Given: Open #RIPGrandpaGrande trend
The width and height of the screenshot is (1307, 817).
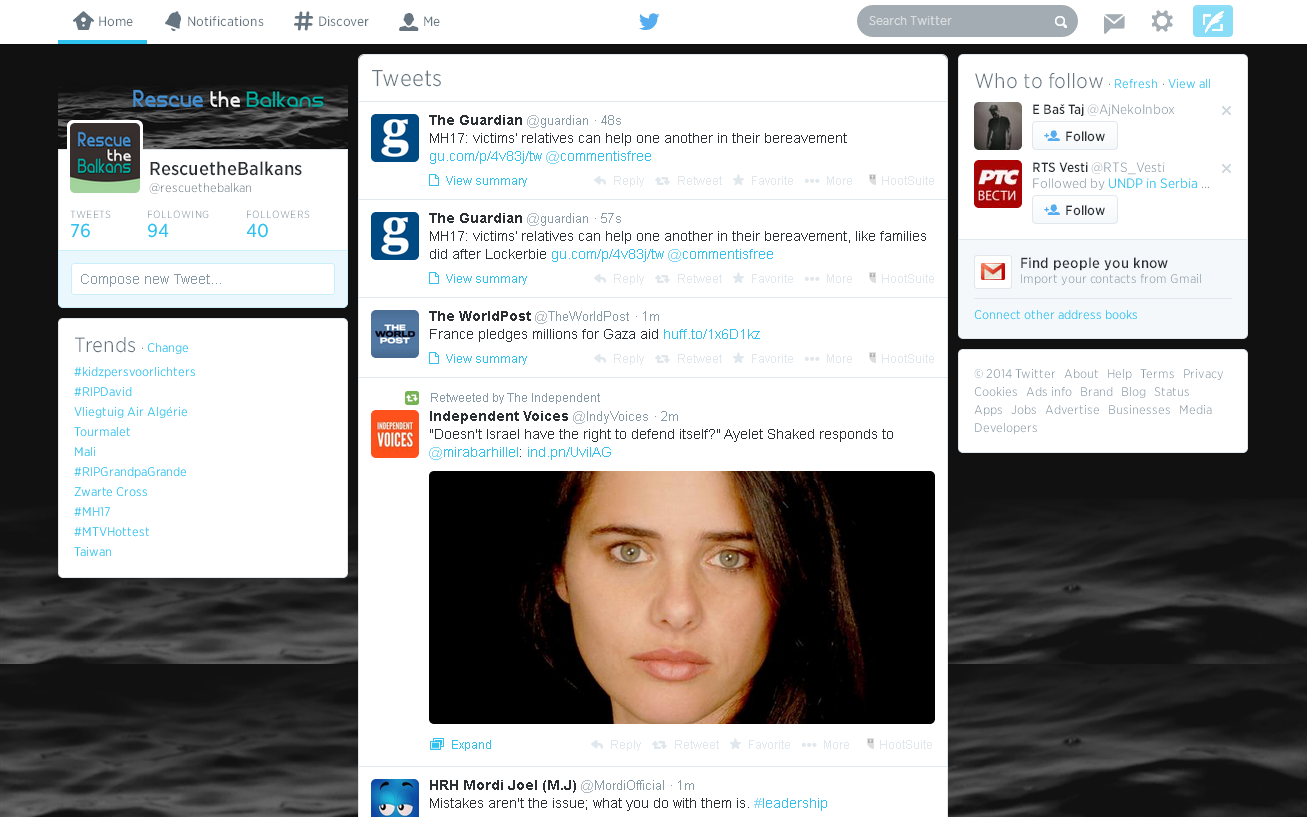Looking at the screenshot, I should pyautogui.click(x=130, y=472).
